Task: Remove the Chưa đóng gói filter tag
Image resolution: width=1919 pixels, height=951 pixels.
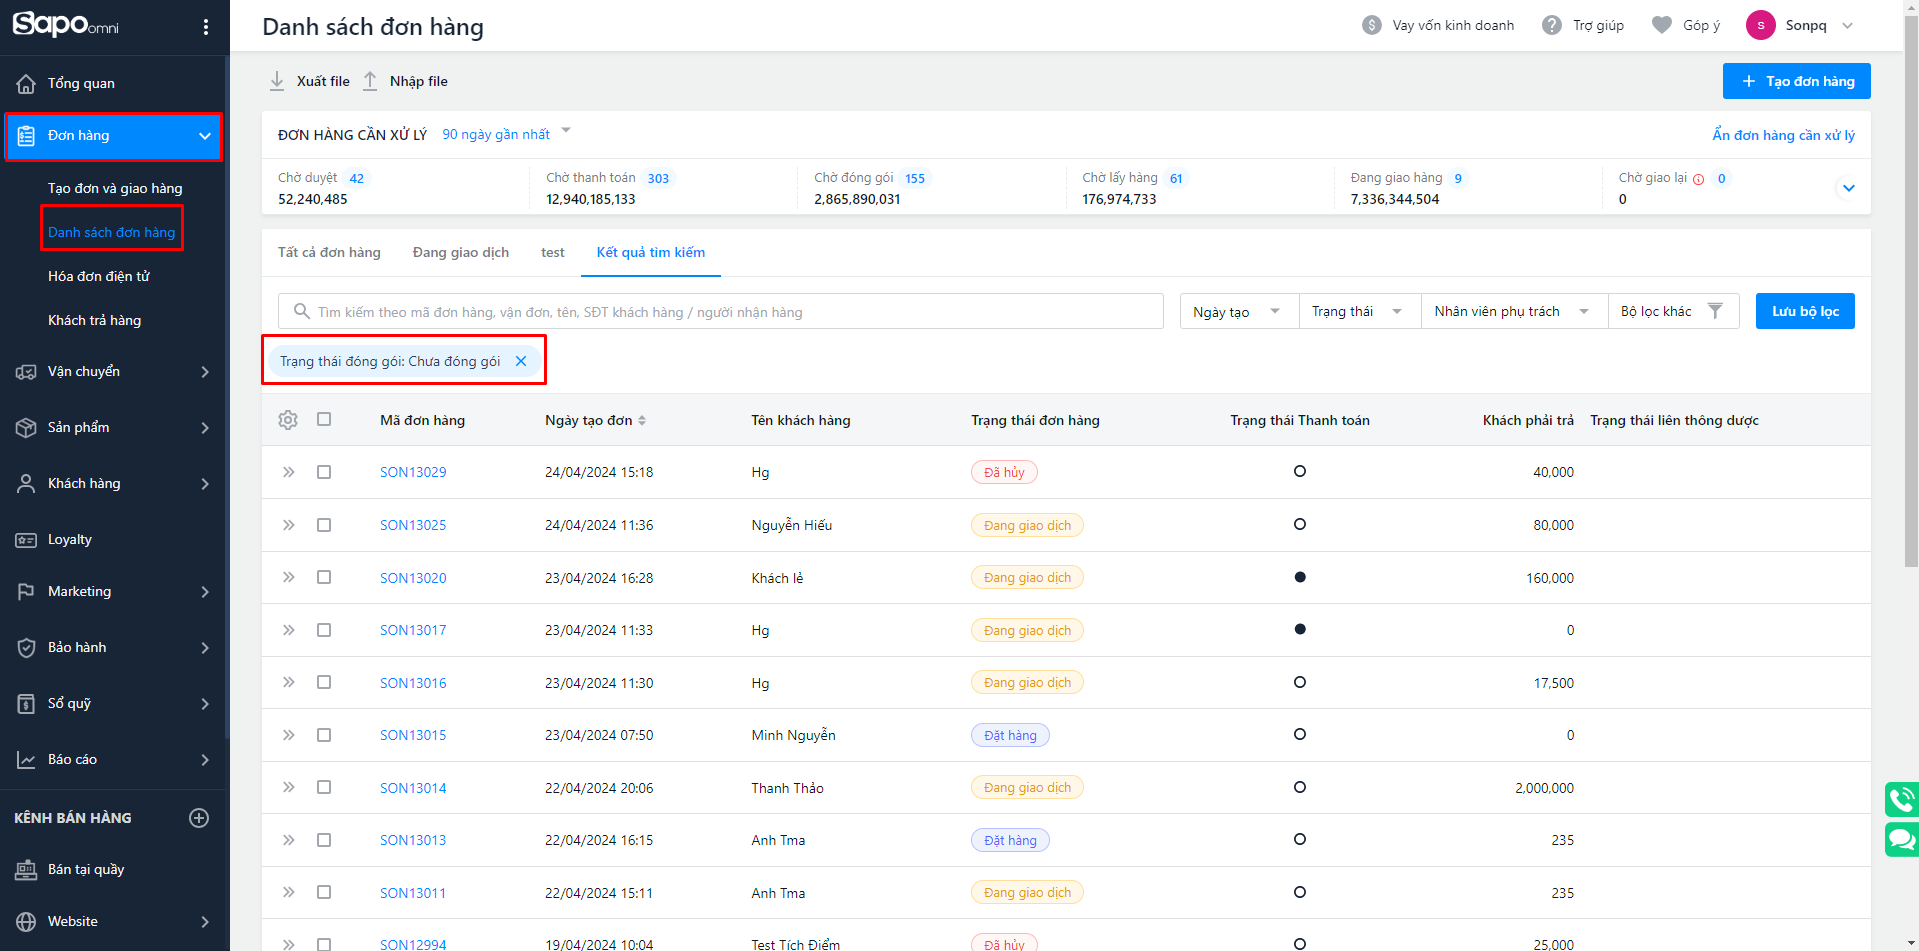Action: 521,361
